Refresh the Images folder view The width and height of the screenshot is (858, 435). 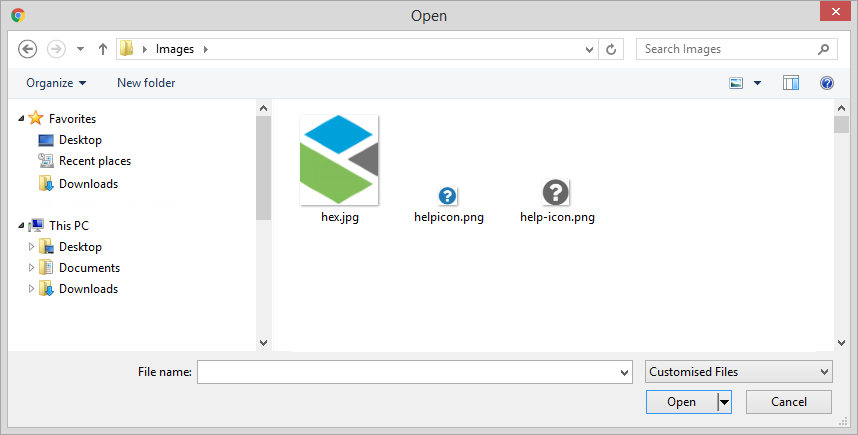[611, 50]
